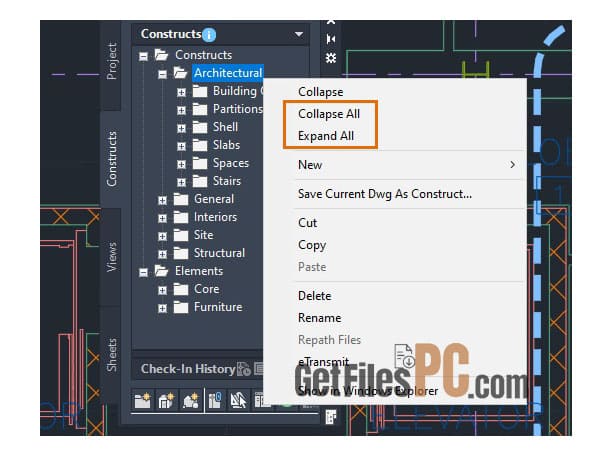The image size is (610, 454).
Task: Collapse the Elements node minus box
Action: click(143, 272)
